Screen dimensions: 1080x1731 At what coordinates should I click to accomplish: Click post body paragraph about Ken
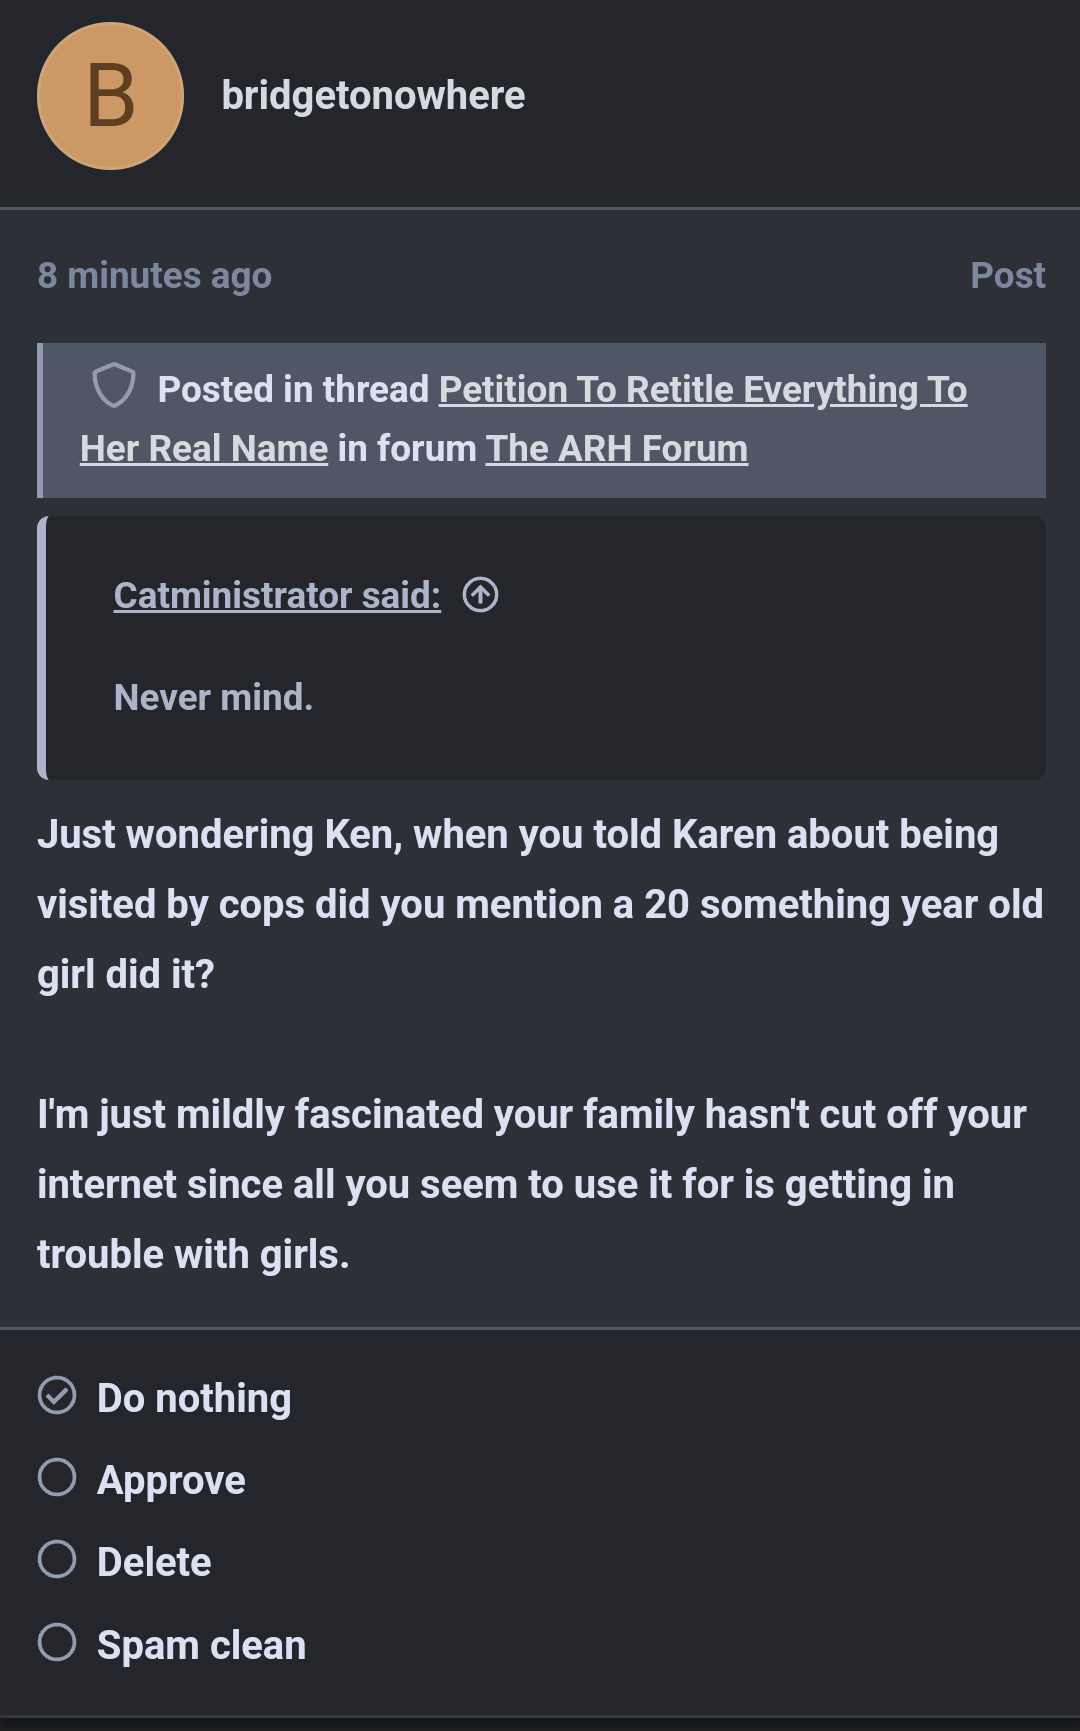tap(540, 904)
